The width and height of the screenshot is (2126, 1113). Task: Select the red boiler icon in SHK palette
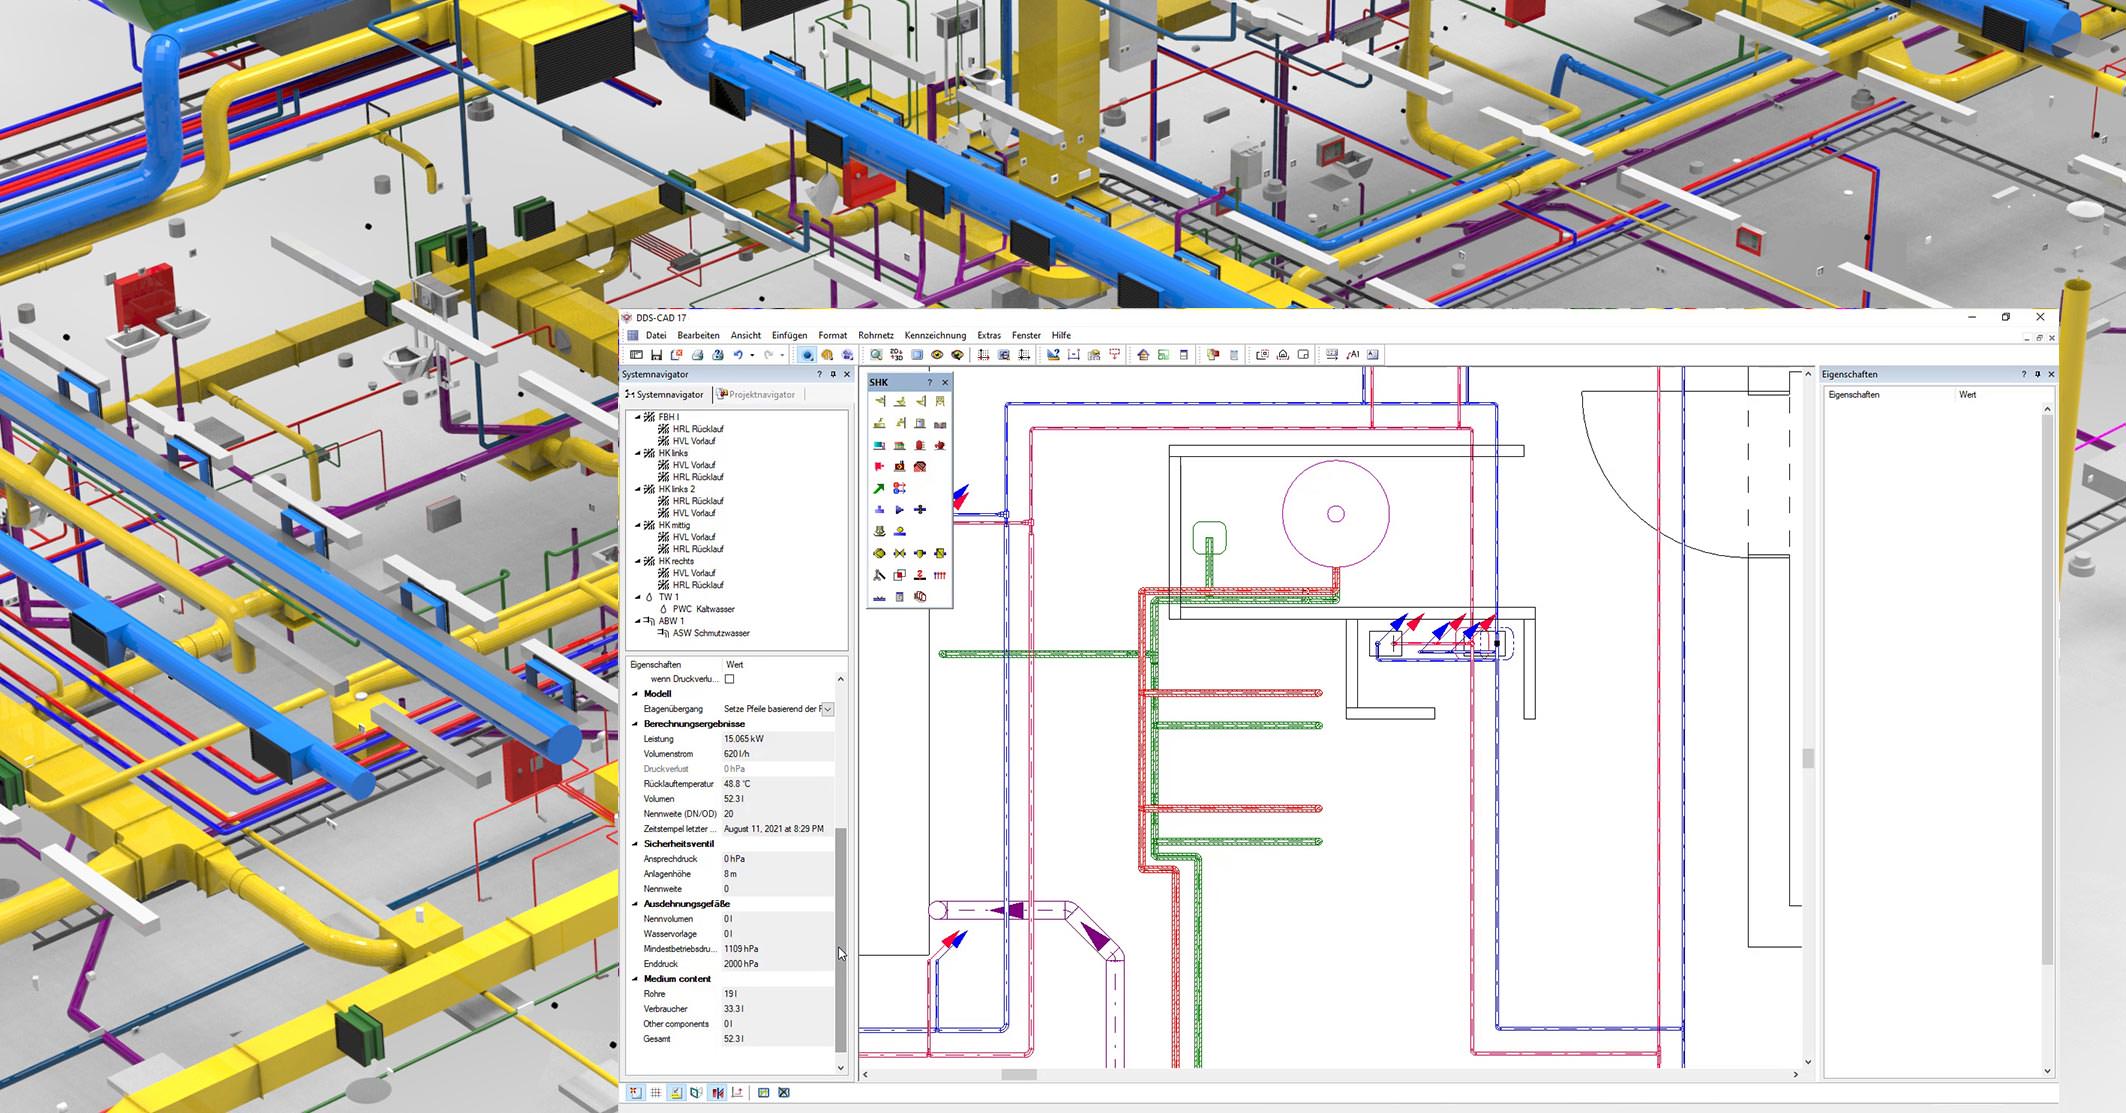(x=919, y=445)
